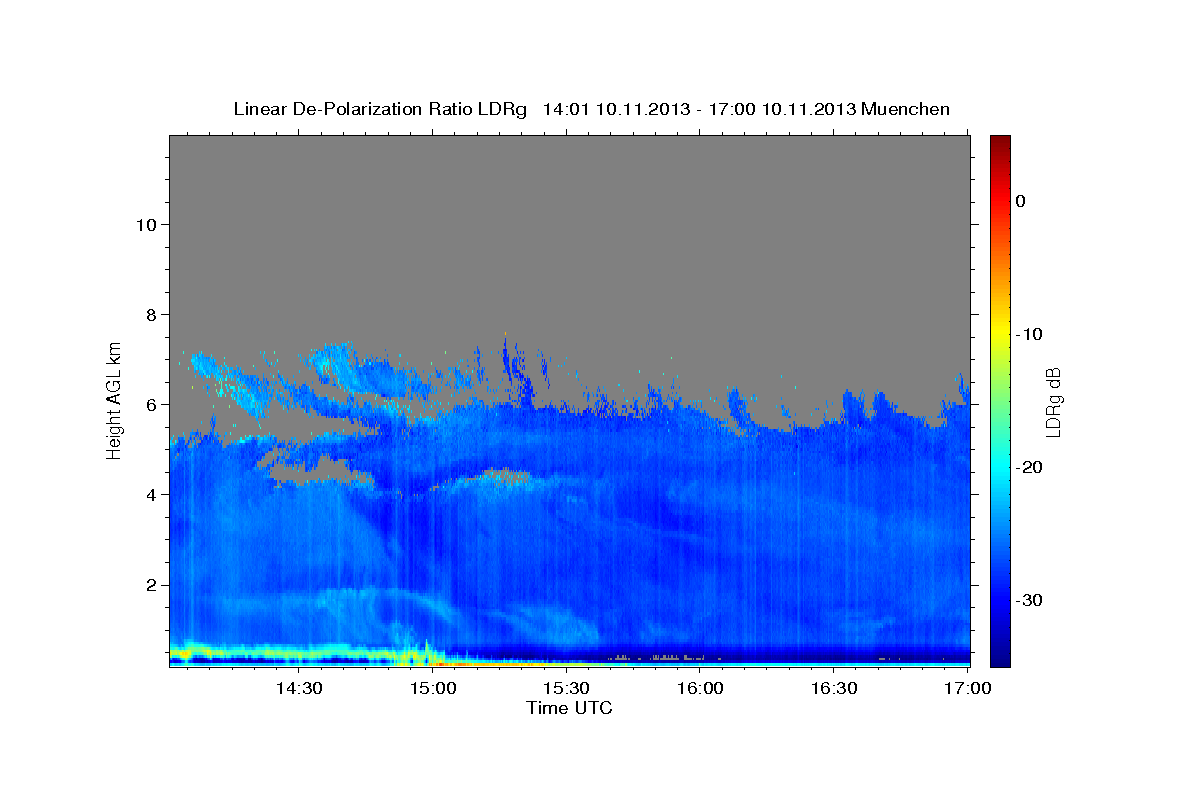Click the 'Muenchen' location in the title
Image resolution: width=1200 pixels, height=800 pixels.
pyautogui.click(x=907, y=109)
